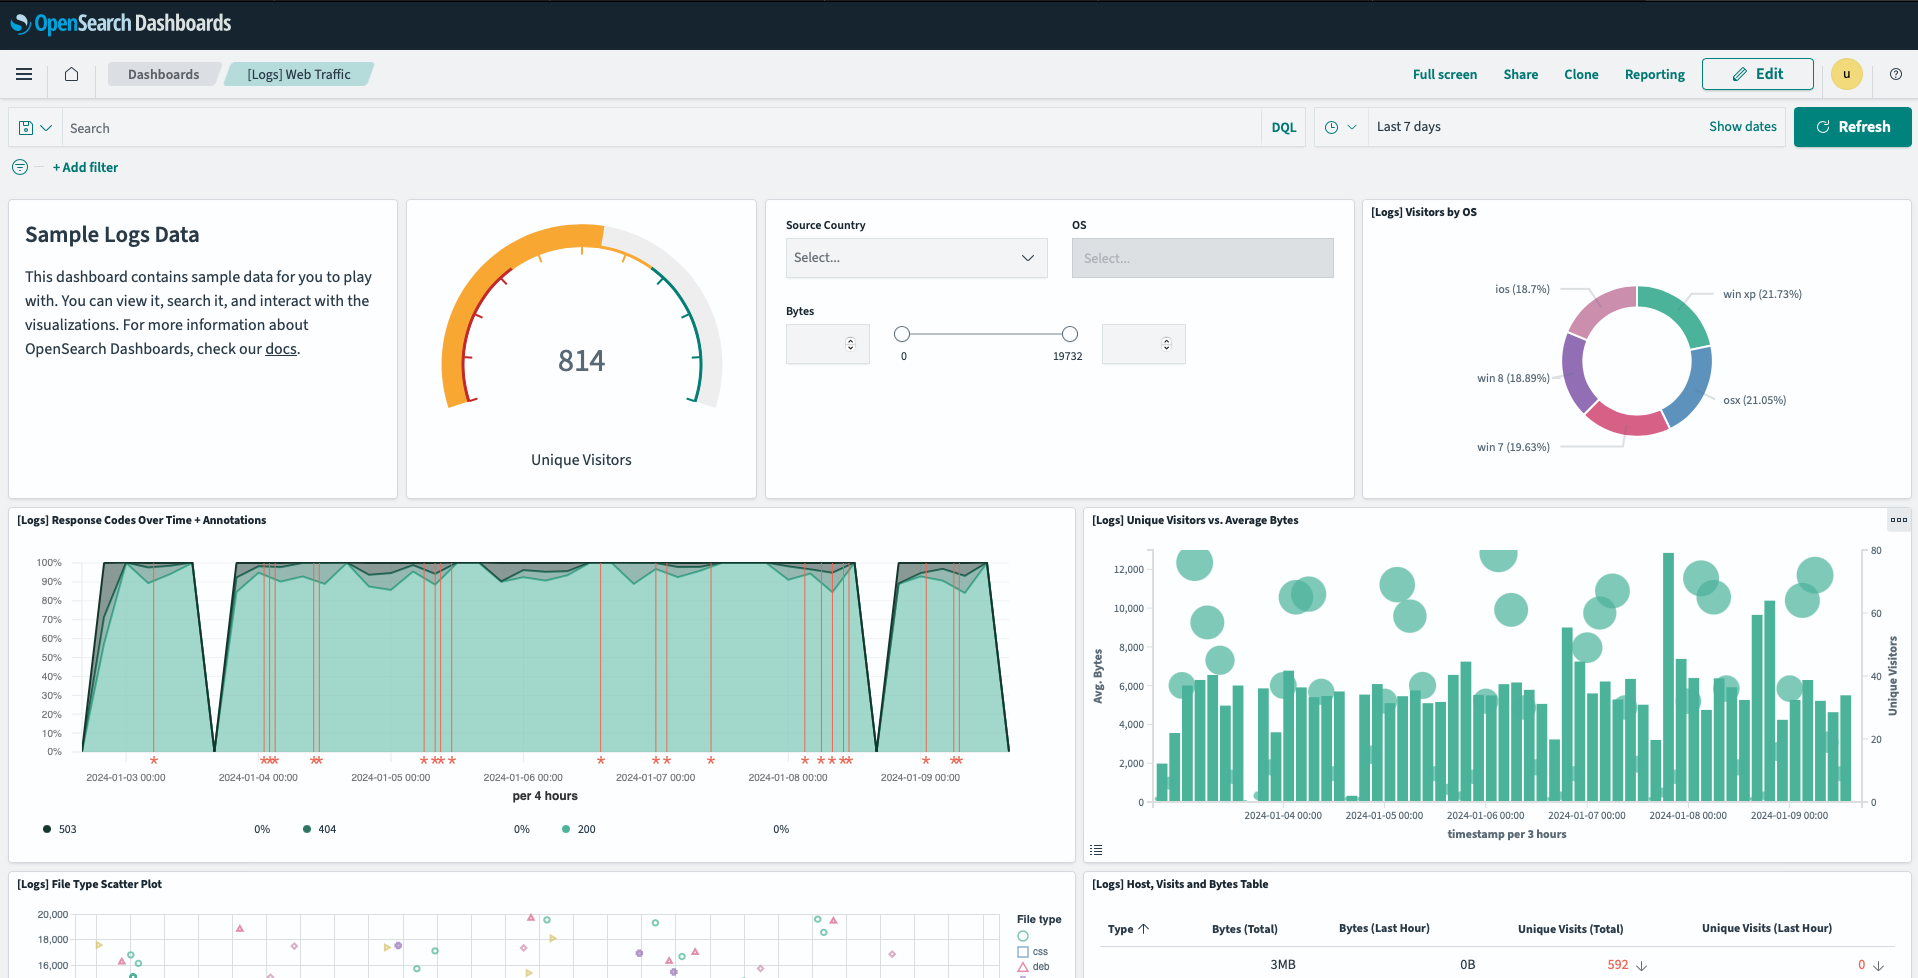This screenshot has width=1918, height=978.
Task: Toggle the legend list icon on the Unique Visitors chart
Action: tap(1096, 849)
